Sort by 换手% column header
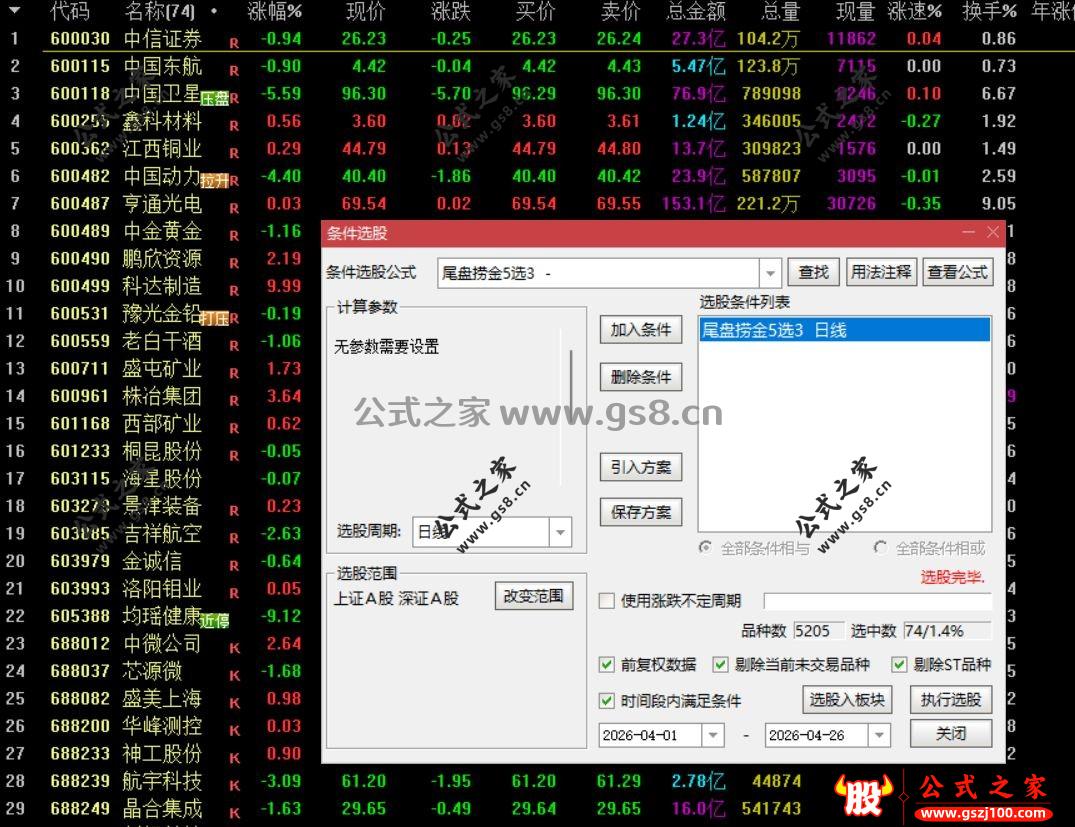 (x=989, y=11)
